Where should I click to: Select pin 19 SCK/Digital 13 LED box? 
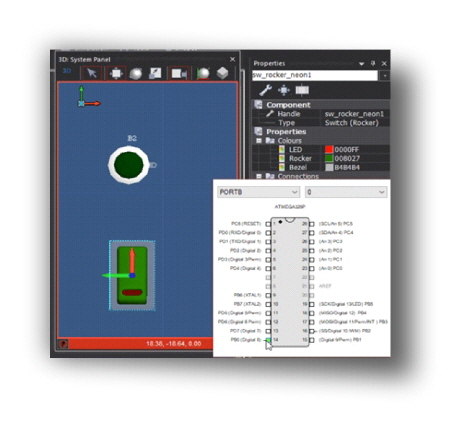tap(312, 304)
